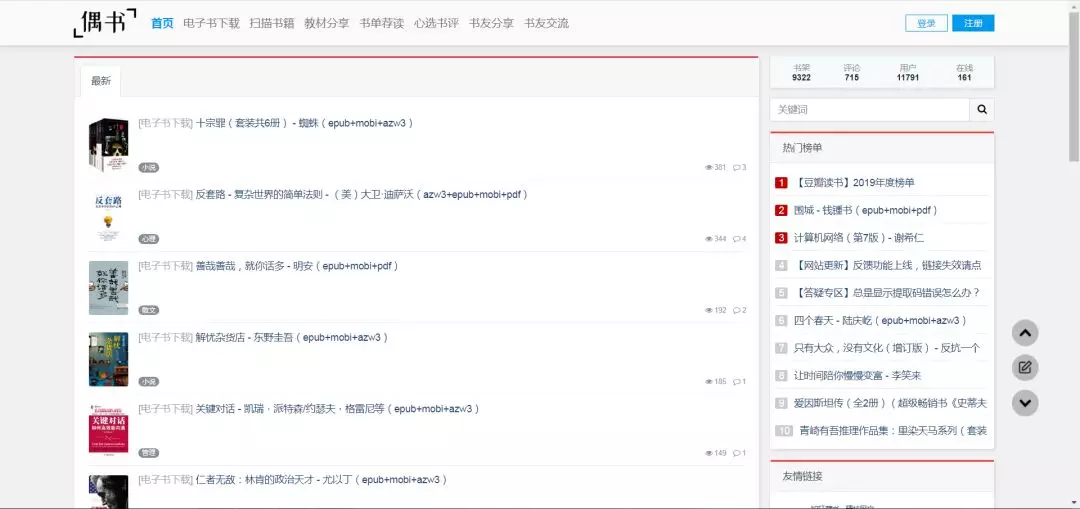Click the 偶书 site logo
Image resolution: width=1080 pixels, height=509 pixels.
(x=105, y=23)
